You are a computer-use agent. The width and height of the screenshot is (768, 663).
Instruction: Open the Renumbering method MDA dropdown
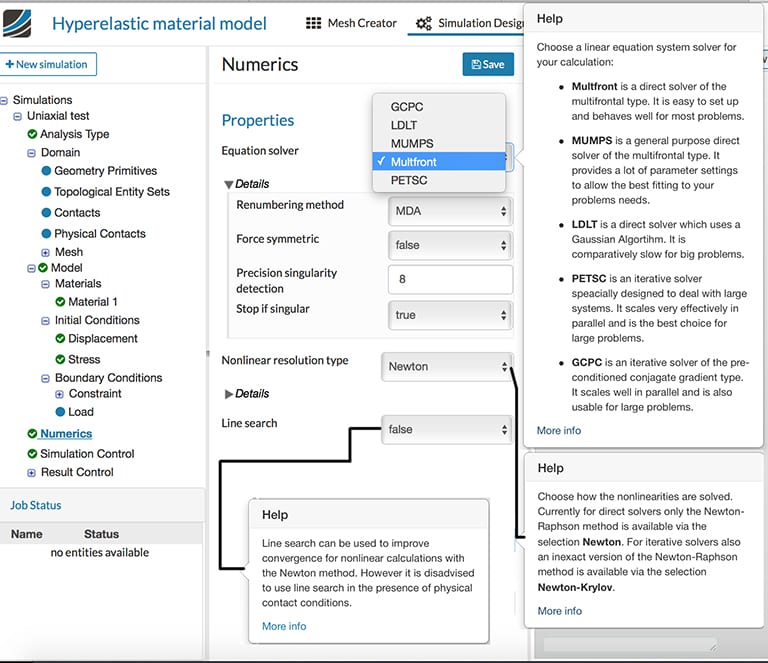click(x=451, y=211)
